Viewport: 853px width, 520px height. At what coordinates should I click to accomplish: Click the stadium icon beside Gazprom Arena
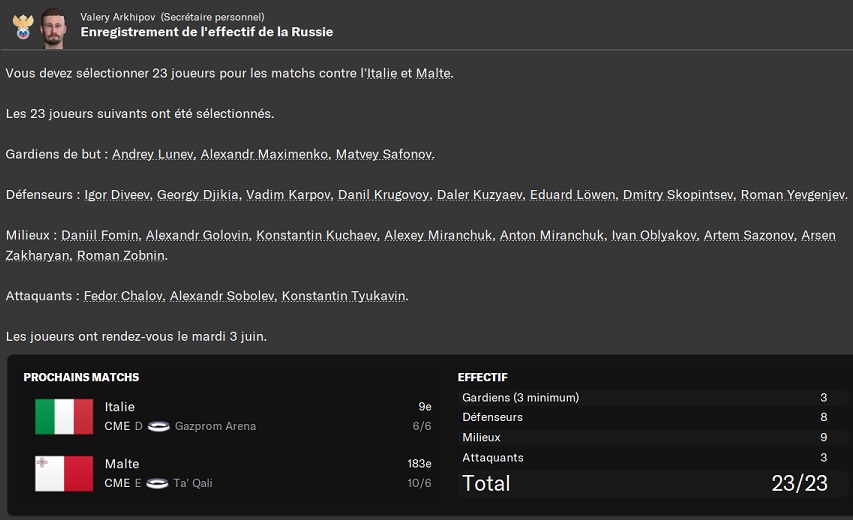[158, 426]
